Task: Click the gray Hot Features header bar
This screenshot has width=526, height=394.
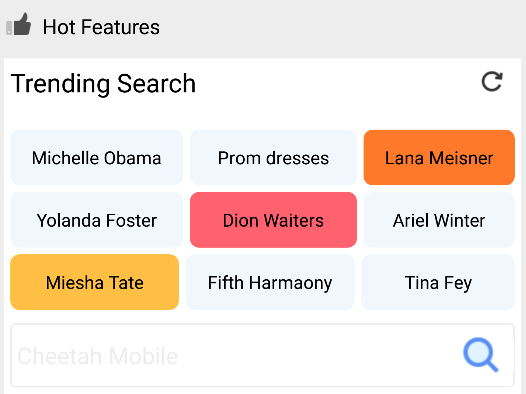Action: click(263, 27)
